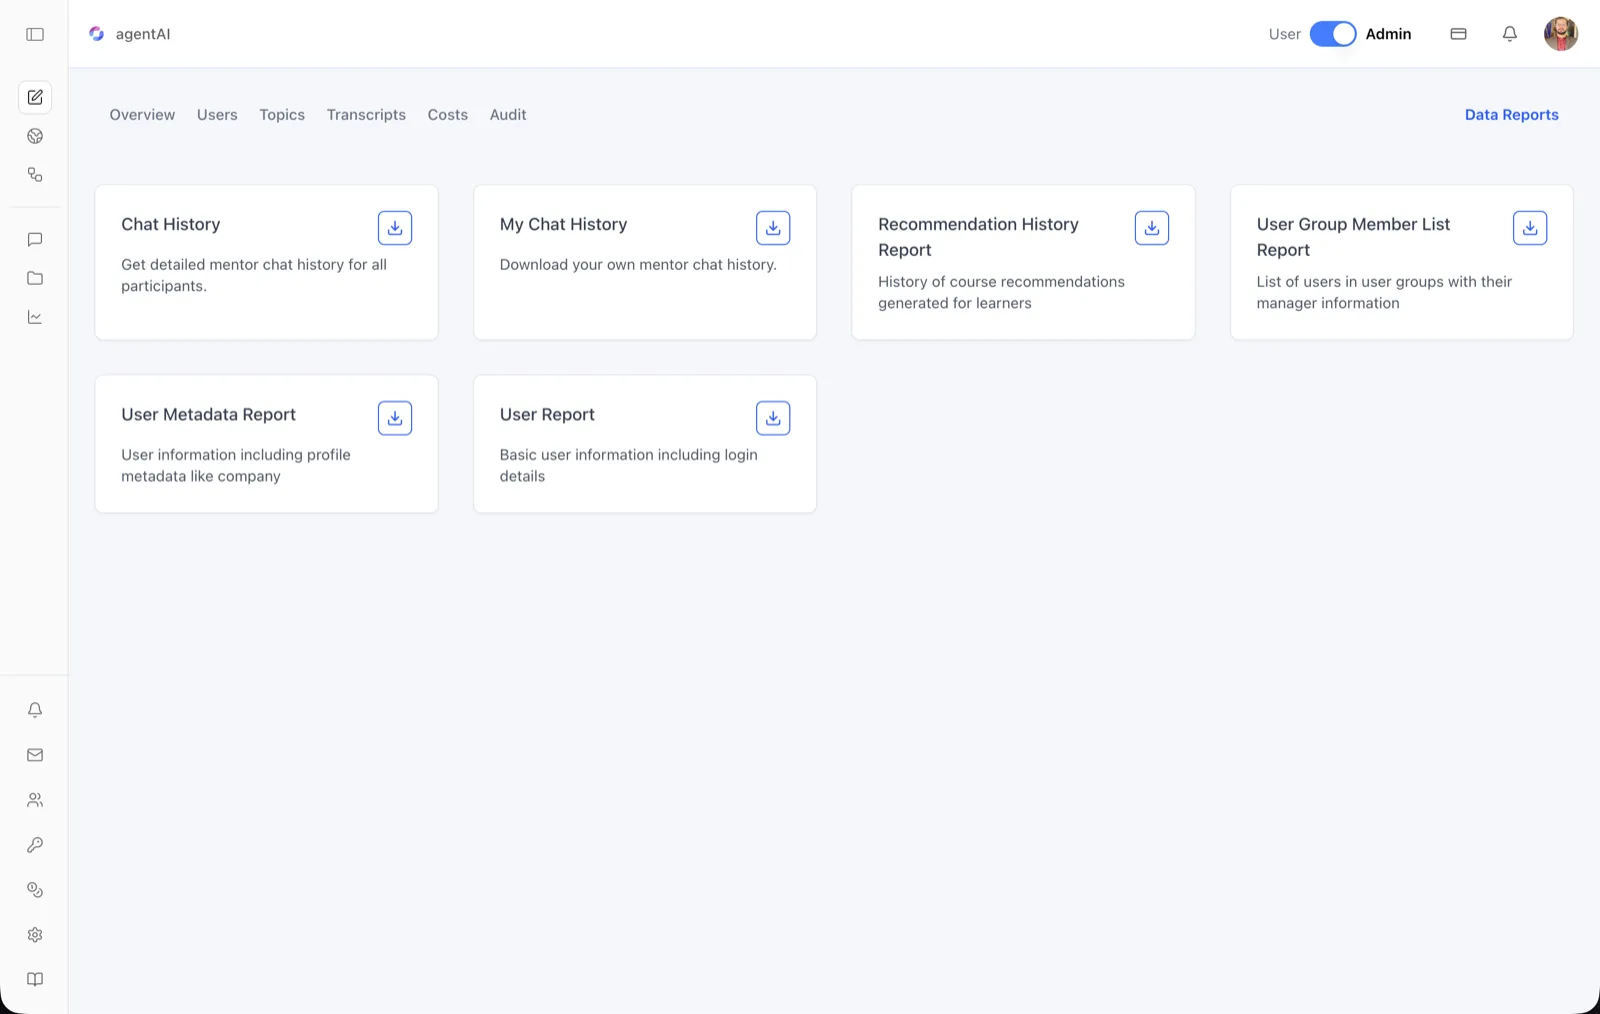This screenshot has height=1014, width=1600.
Task: Switch to the Audit tab
Action: (x=508, y=115)
